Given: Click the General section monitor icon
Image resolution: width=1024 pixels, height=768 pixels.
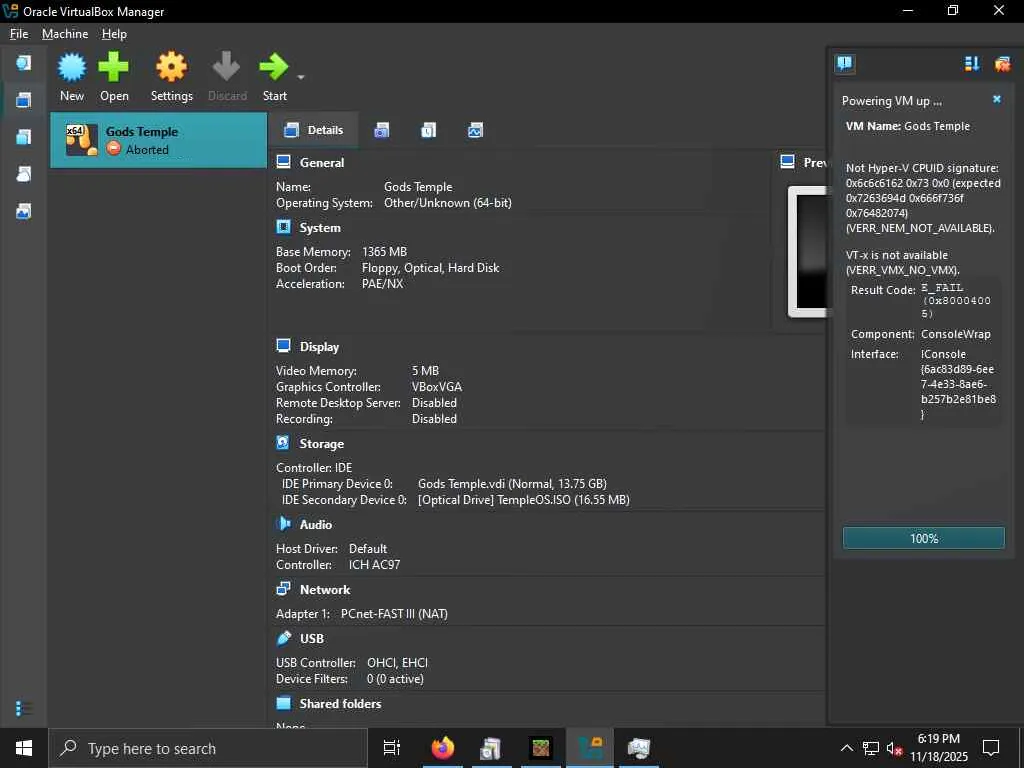Looking at the screenshot, I should (283, 162).
